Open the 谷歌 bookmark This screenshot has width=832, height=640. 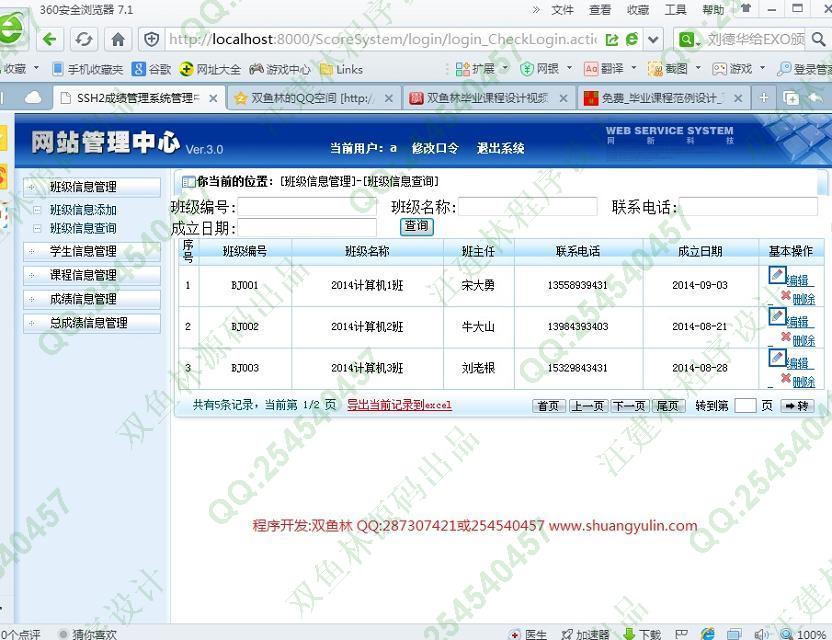pyautogui.click(x=152, y=69)
